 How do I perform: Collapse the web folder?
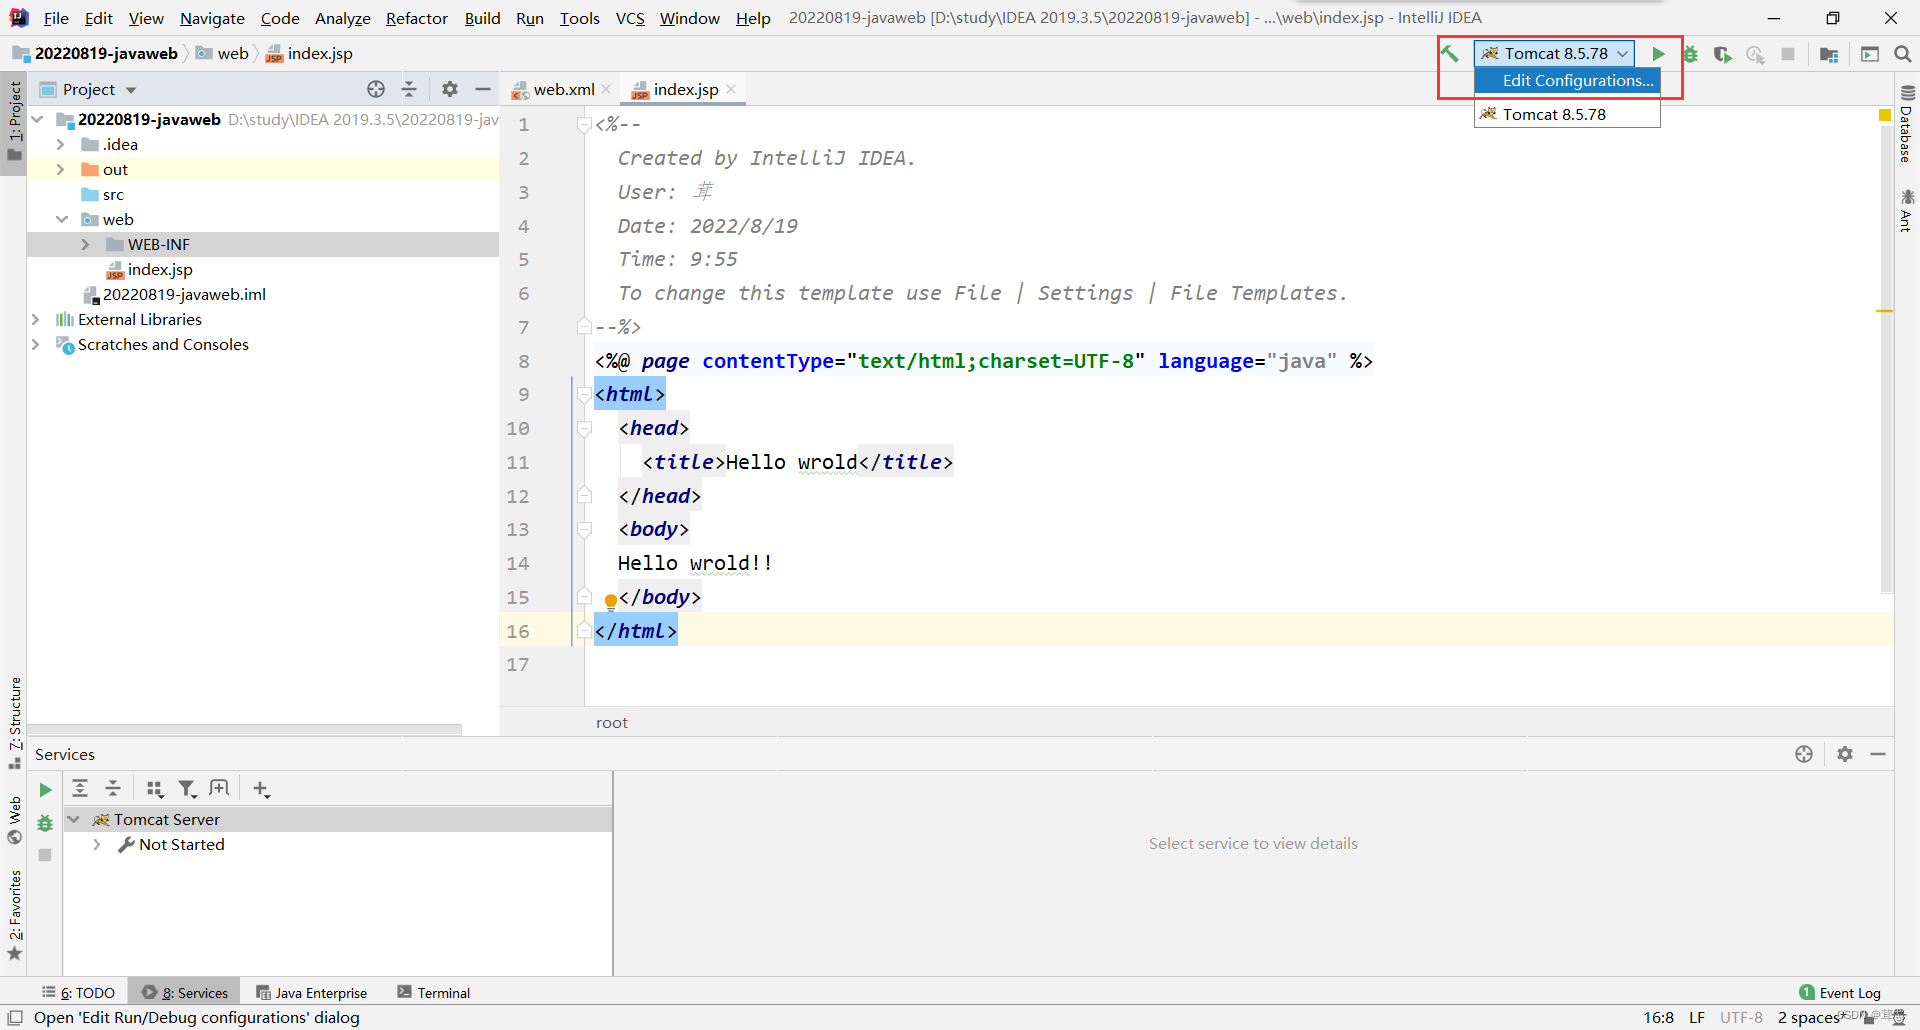[61, 219]
